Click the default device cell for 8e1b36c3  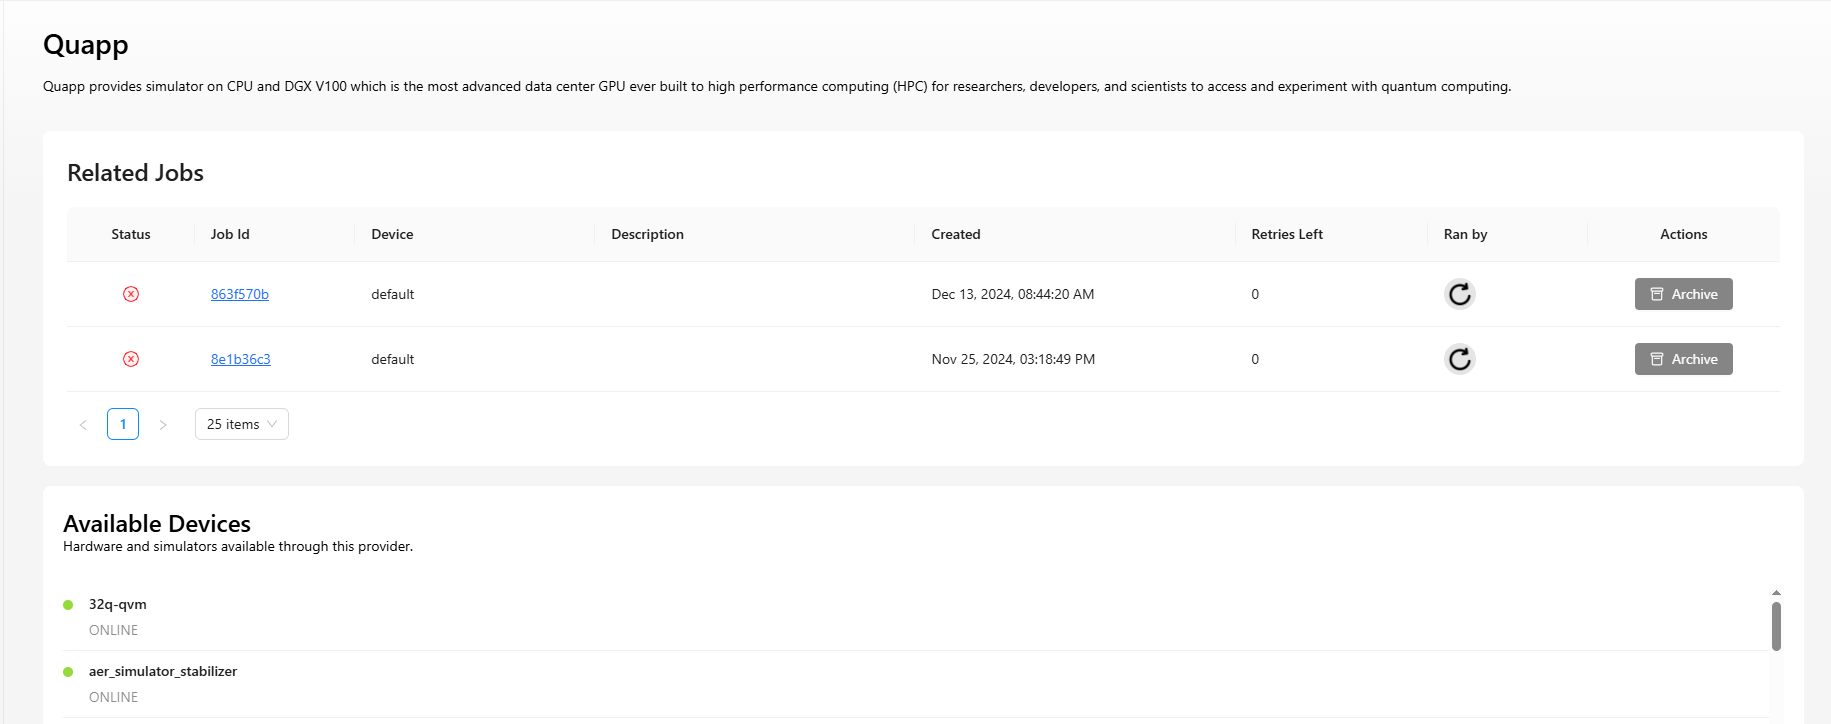[393, 359]
